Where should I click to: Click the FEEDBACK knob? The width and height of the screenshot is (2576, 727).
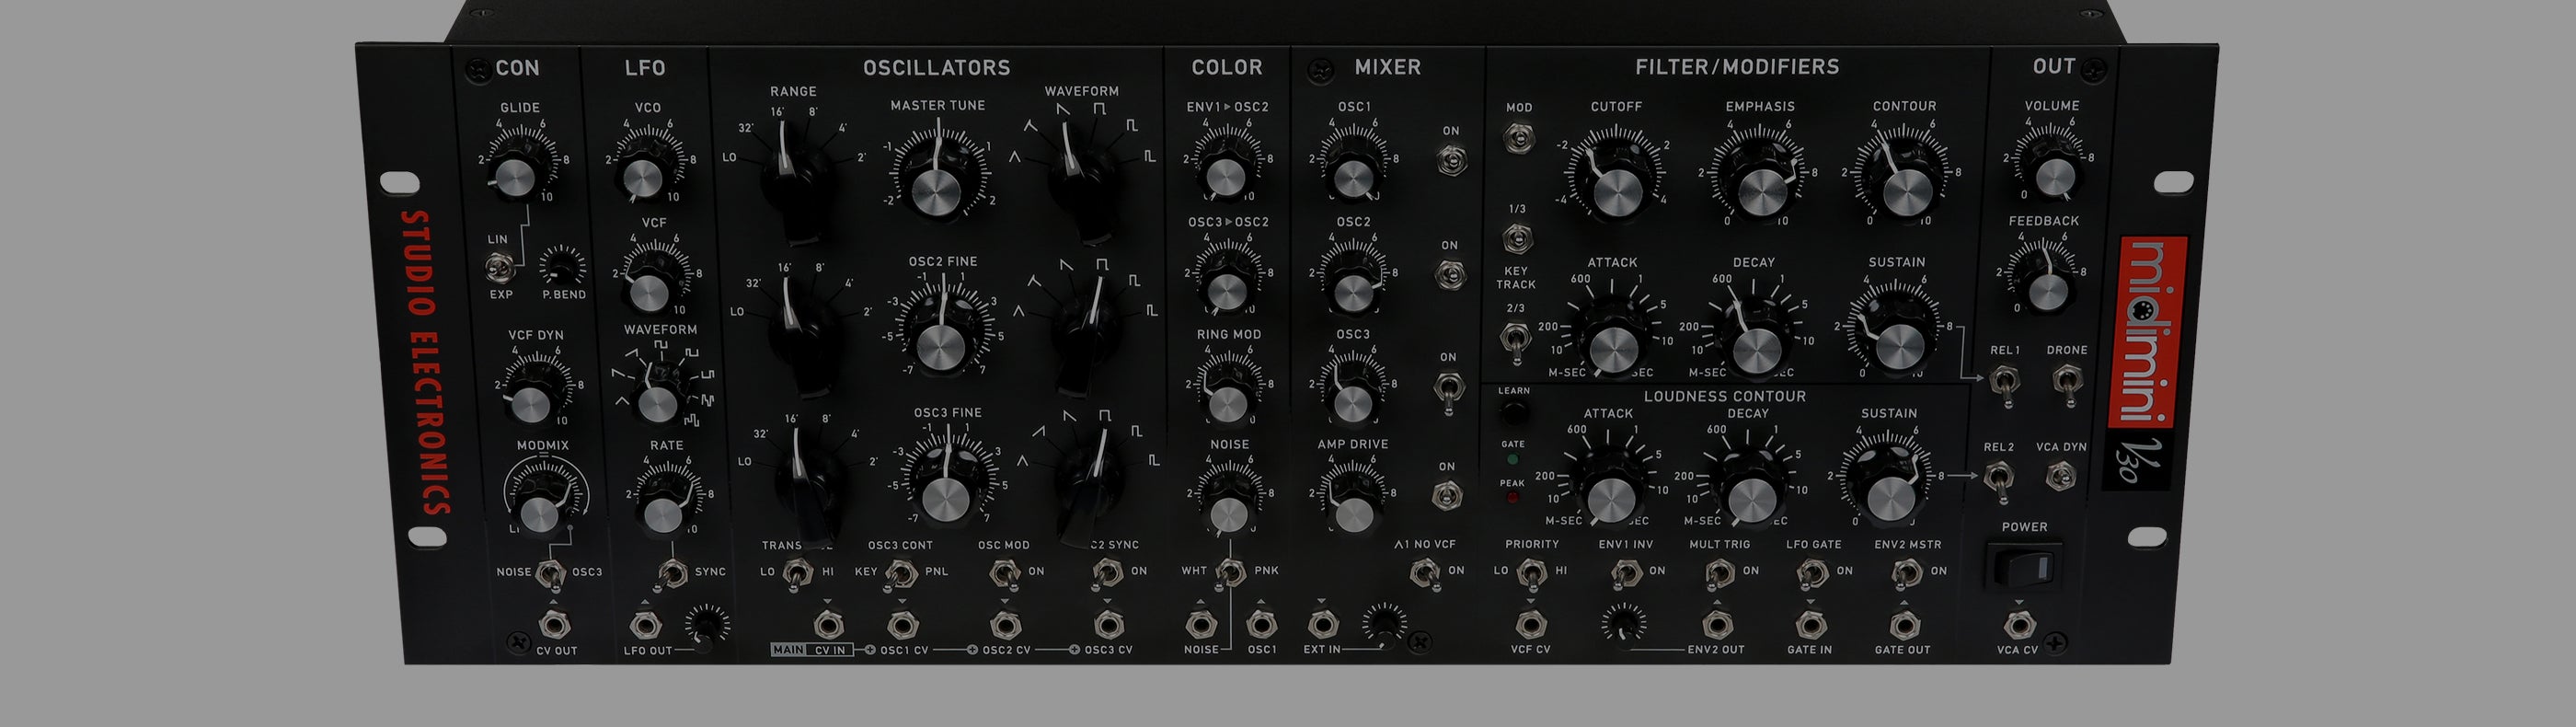(2046, 290)
